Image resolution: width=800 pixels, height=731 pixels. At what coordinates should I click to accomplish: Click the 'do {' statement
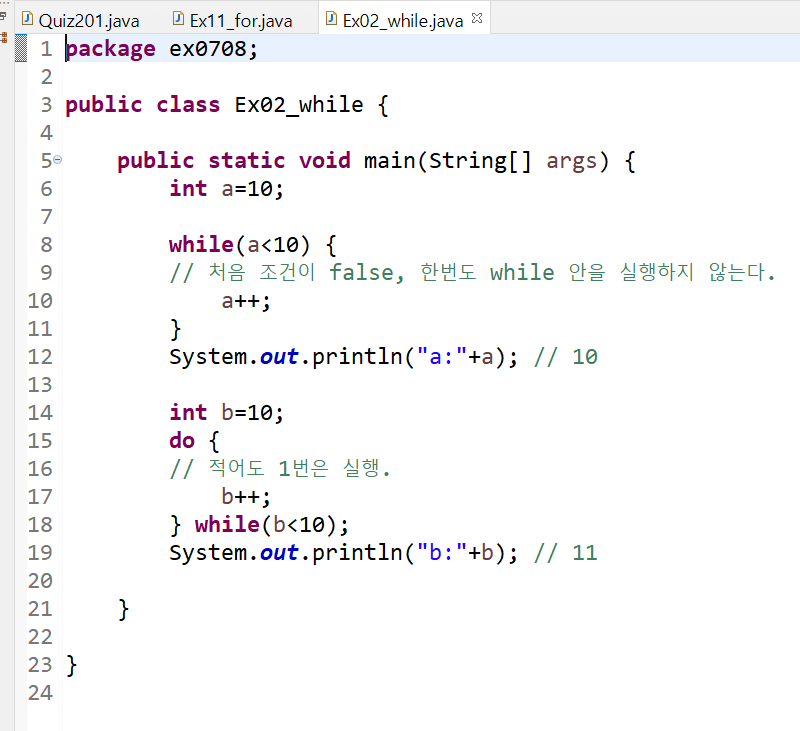point(194,441)
